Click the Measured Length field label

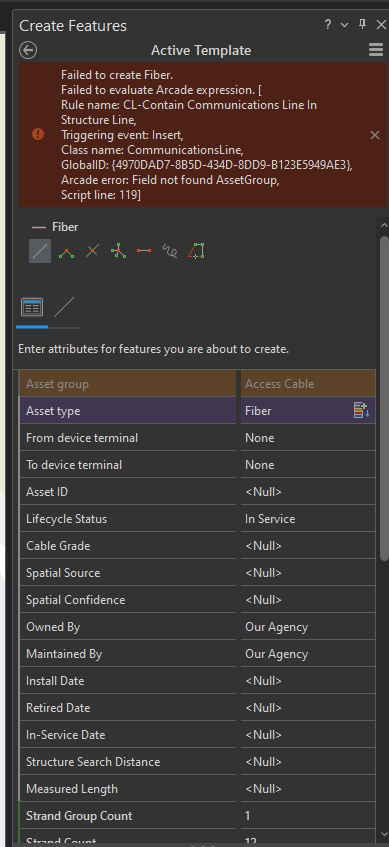pyautogui.click(x=72, y=789)
